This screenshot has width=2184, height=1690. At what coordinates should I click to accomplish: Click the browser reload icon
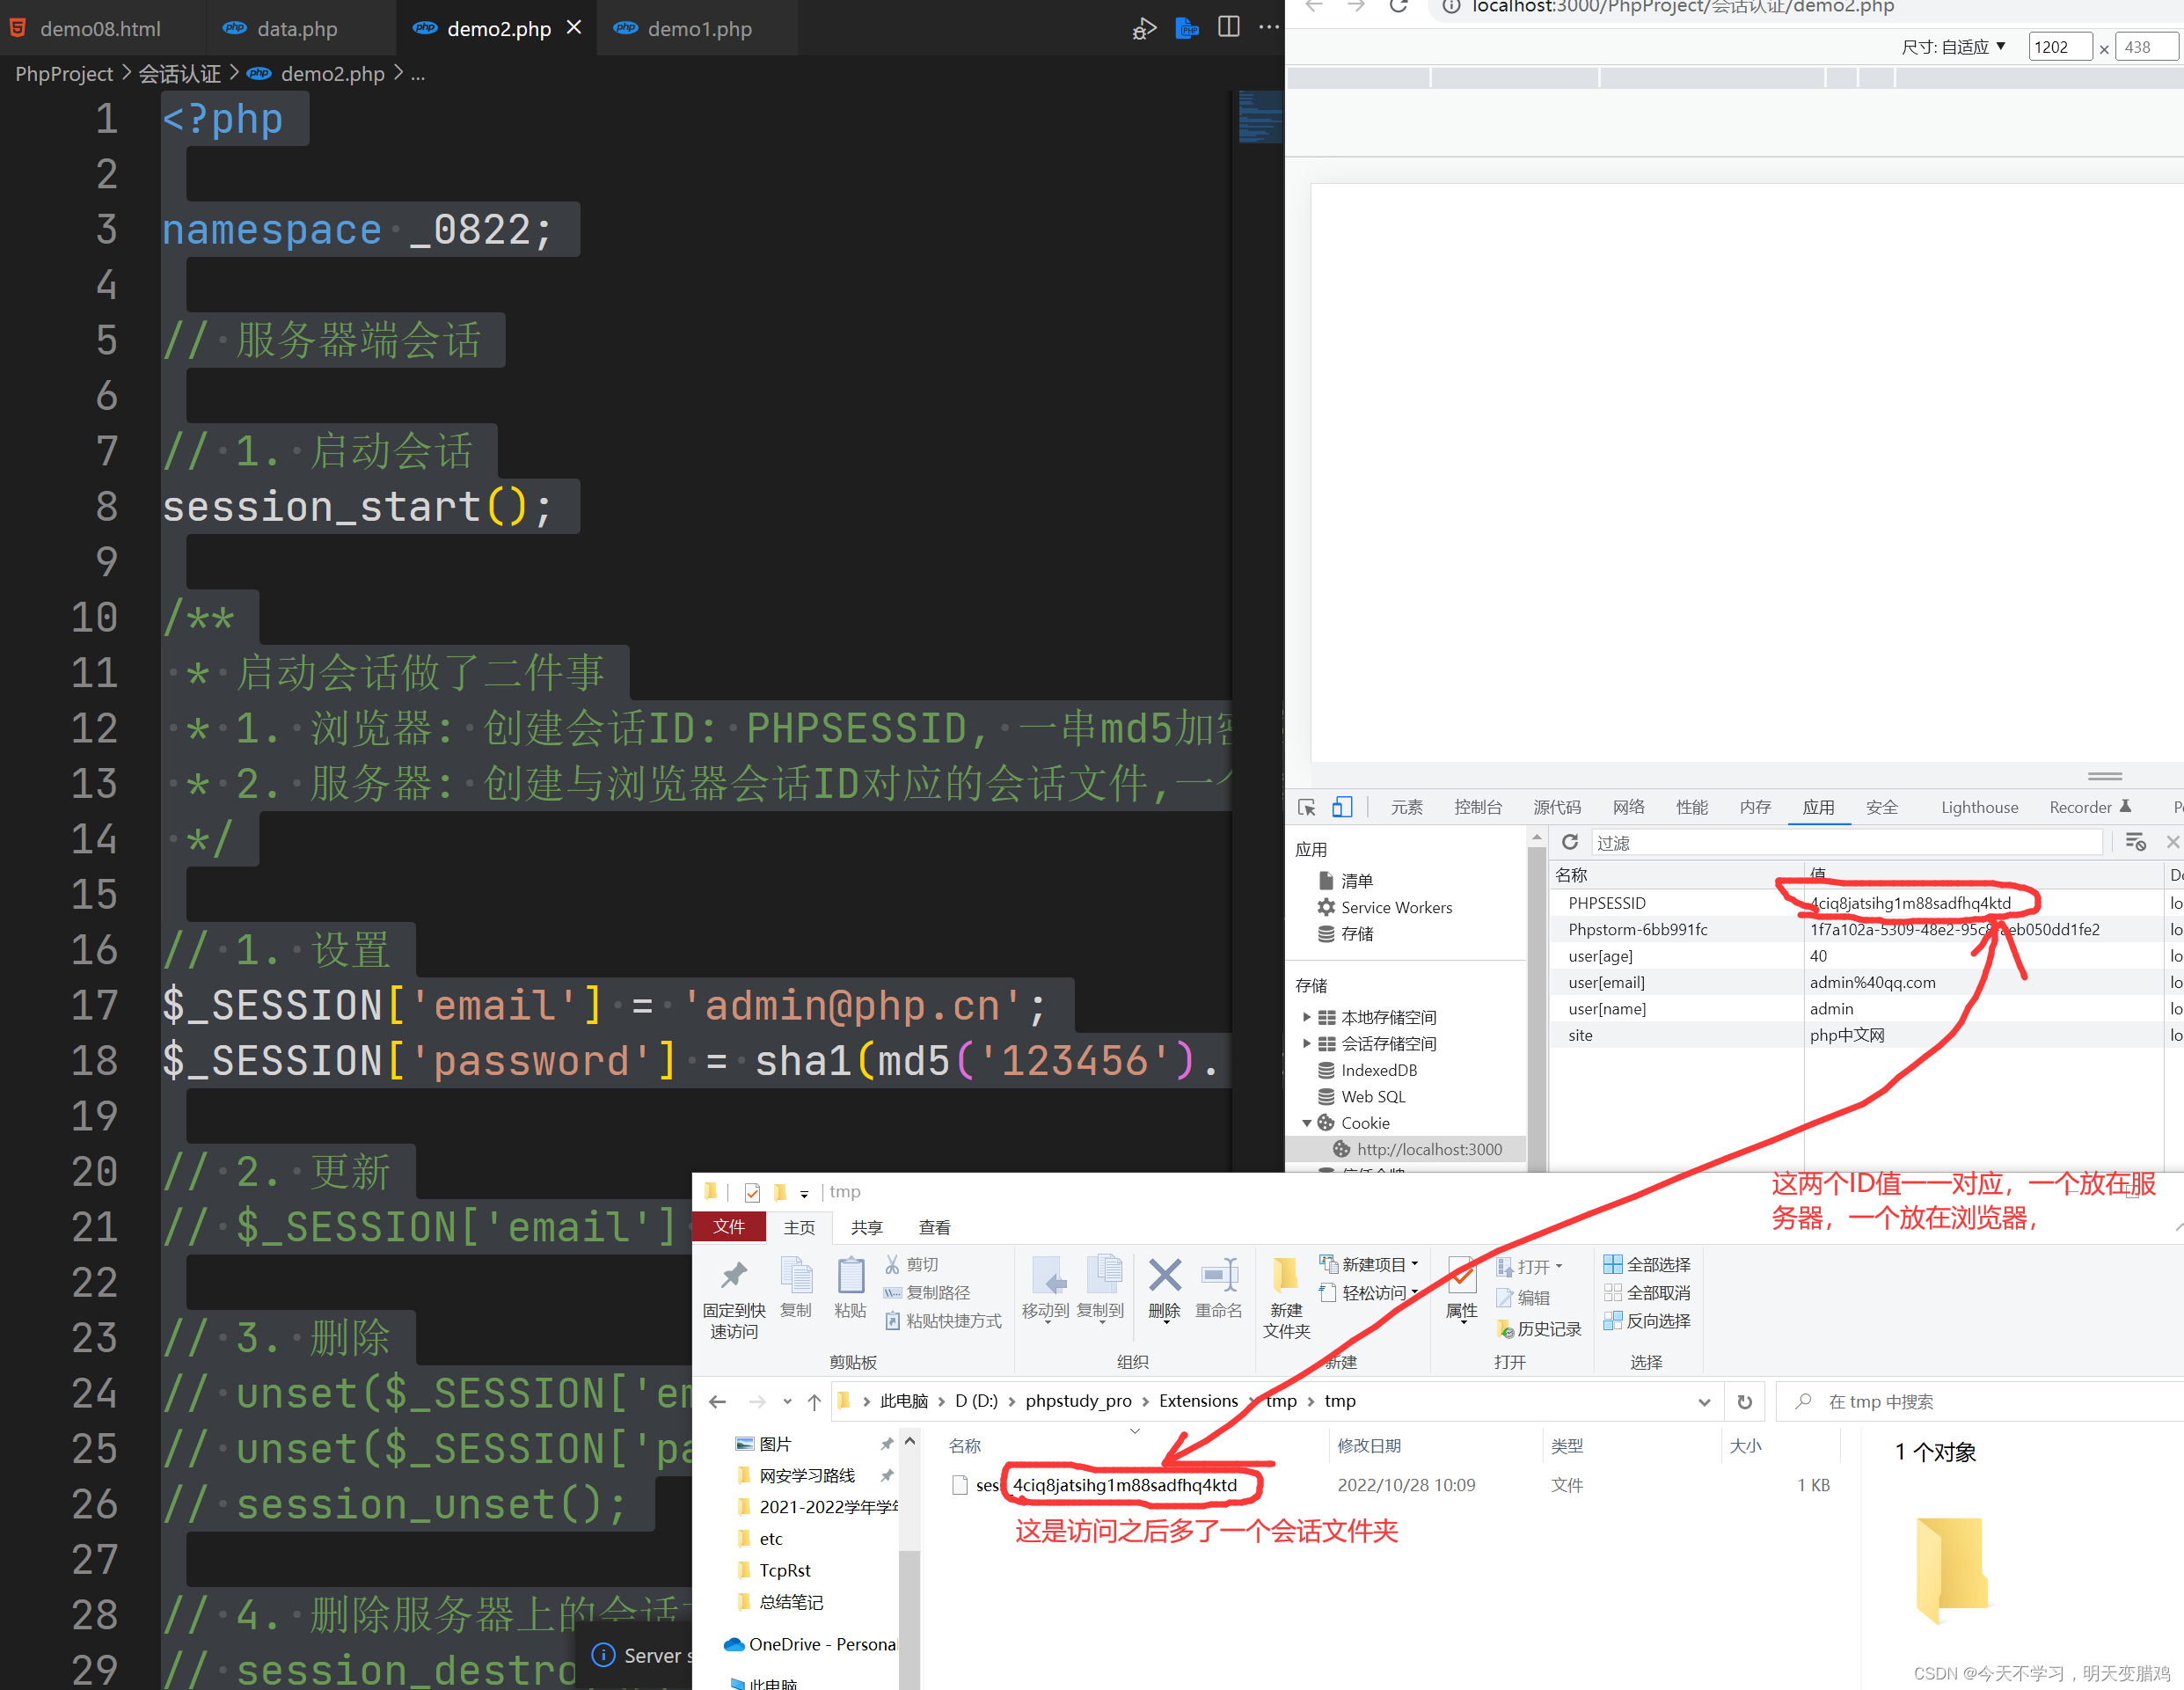(1399, 7)
